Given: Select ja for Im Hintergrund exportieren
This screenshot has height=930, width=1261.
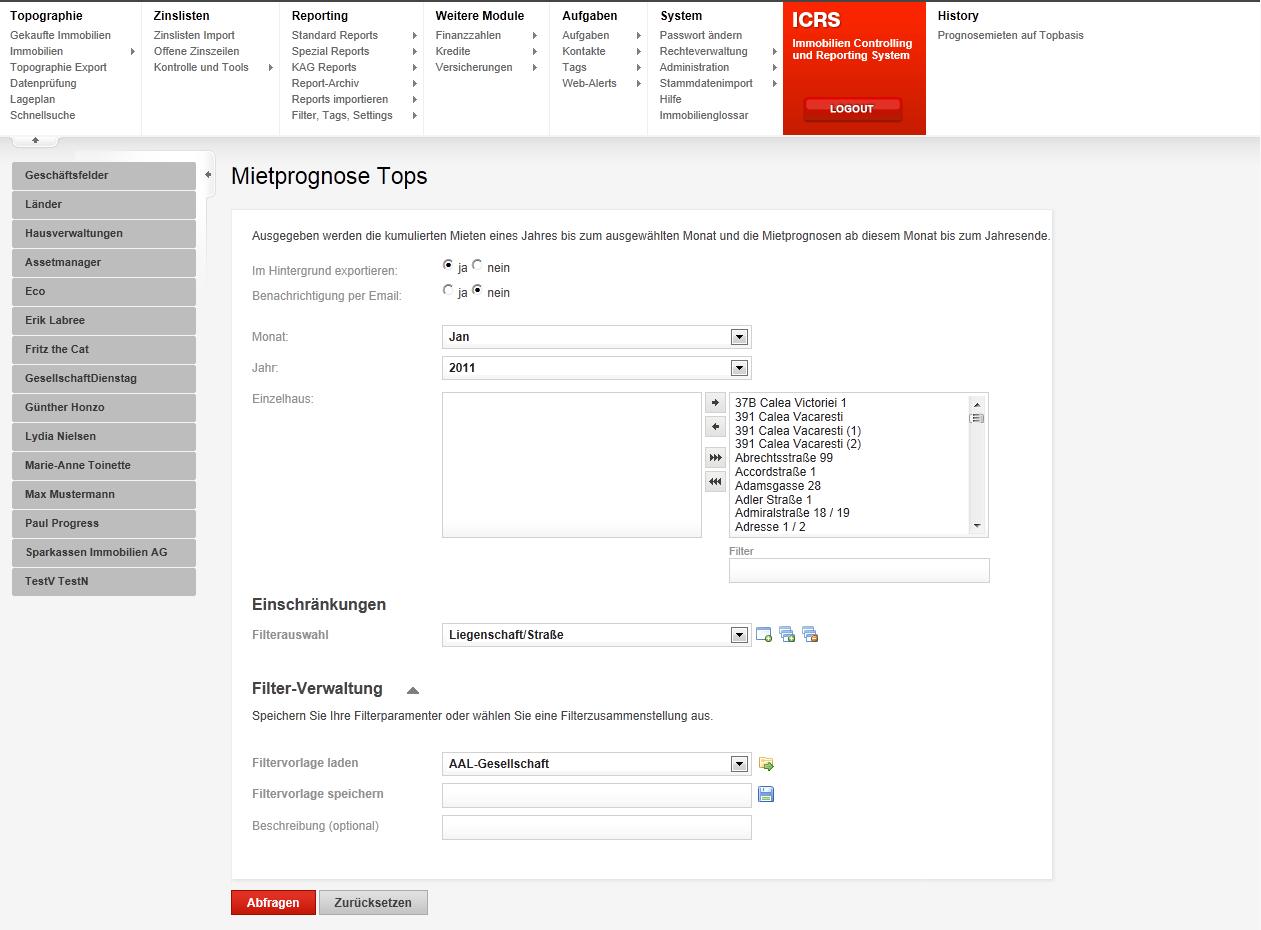Looking at the screenshot, I should click(448, 266).
